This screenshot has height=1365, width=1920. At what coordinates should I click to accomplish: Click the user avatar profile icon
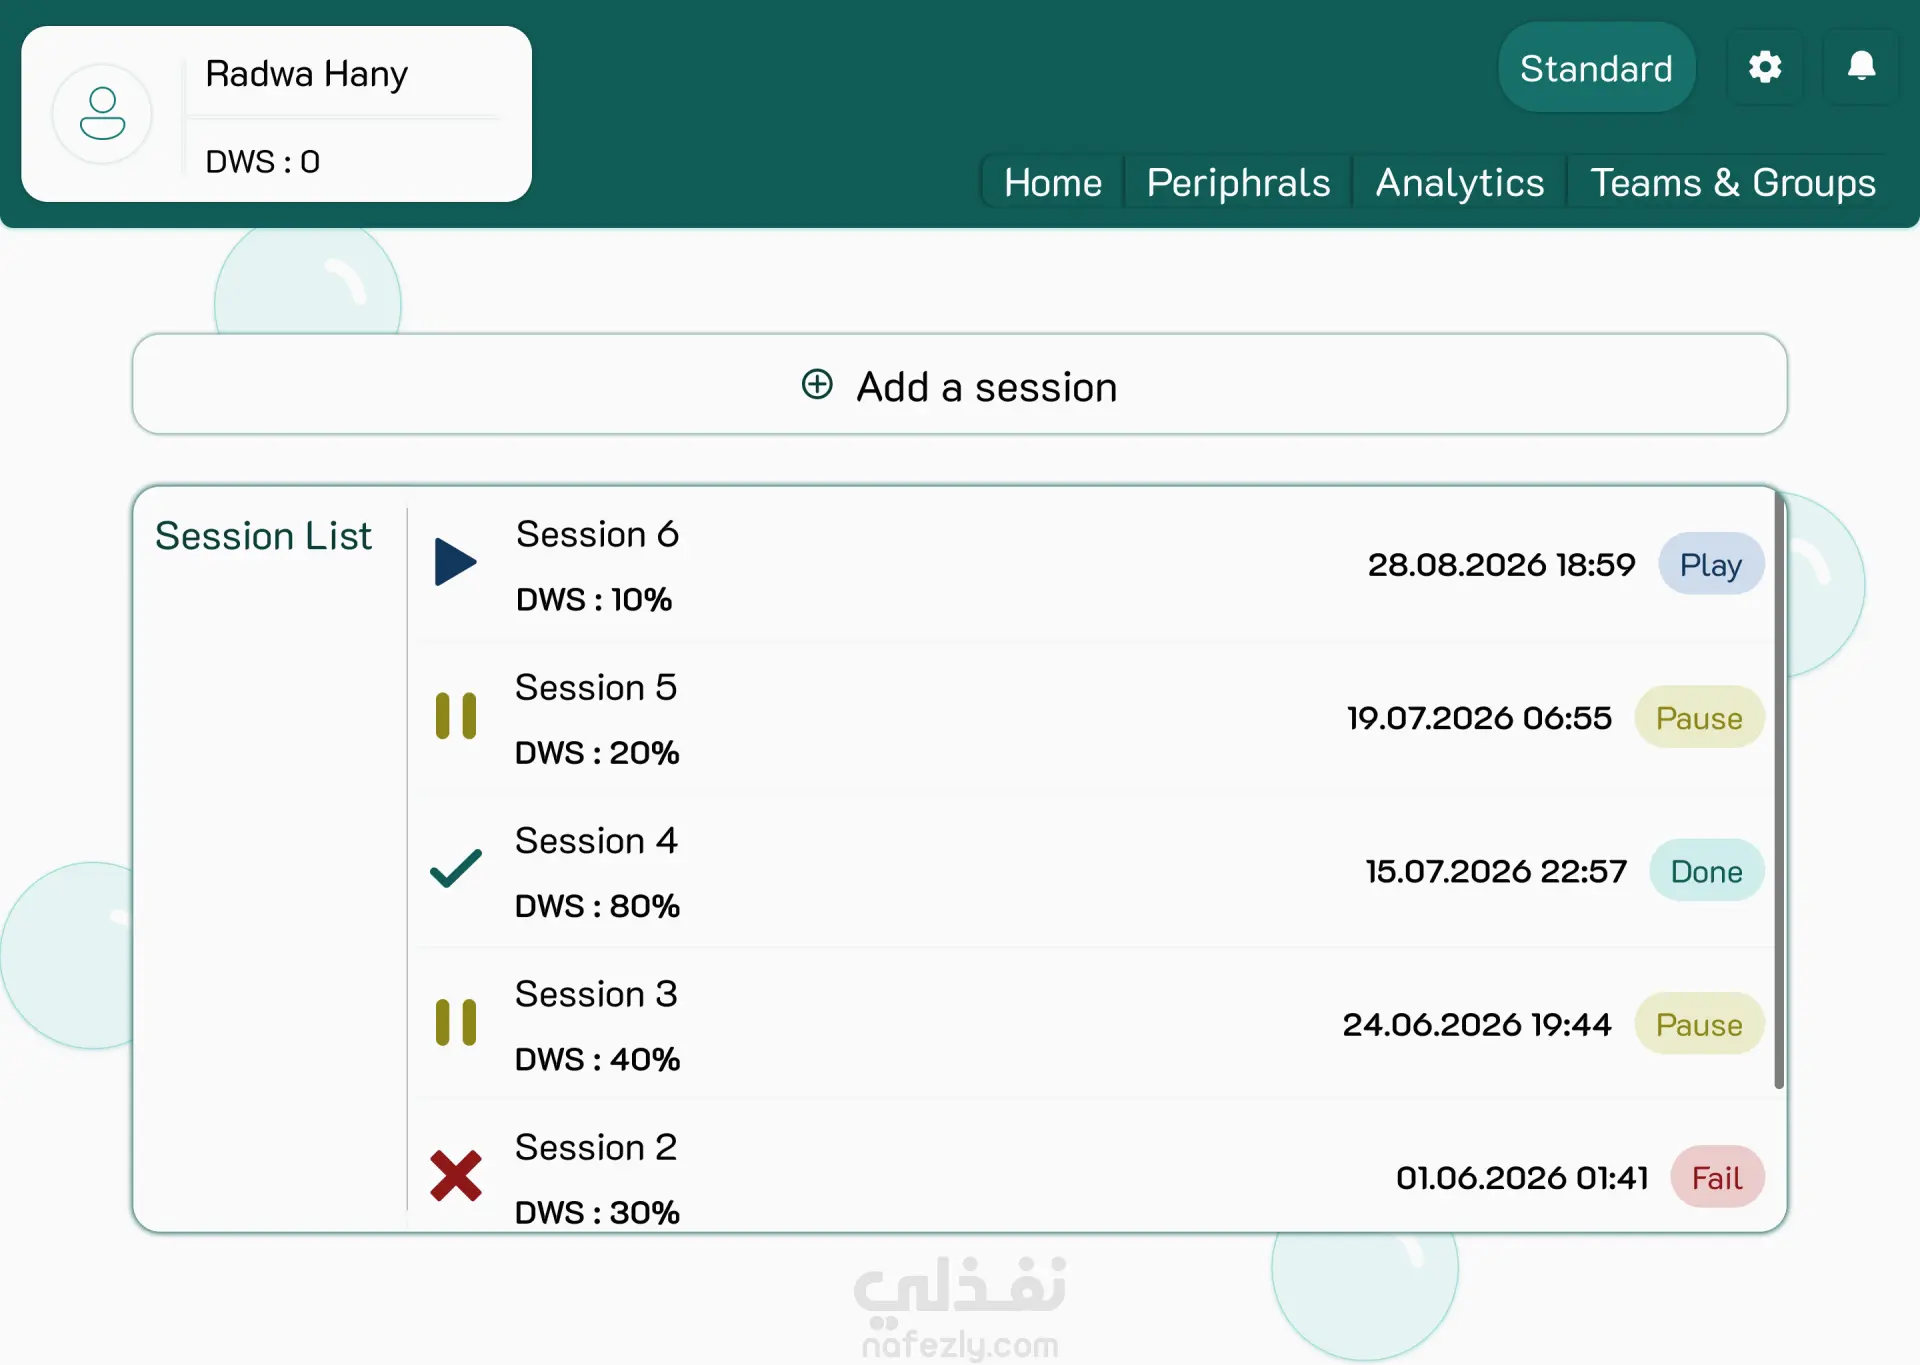pyautogui.click(x=102, y=114)
